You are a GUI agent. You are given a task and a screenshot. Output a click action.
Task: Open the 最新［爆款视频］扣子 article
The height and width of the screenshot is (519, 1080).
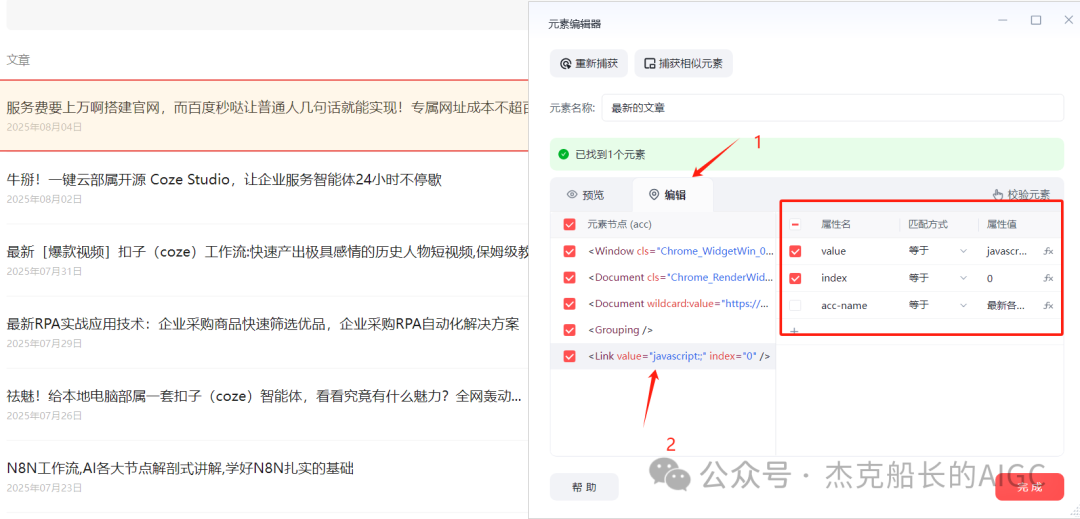coord(268,253)
